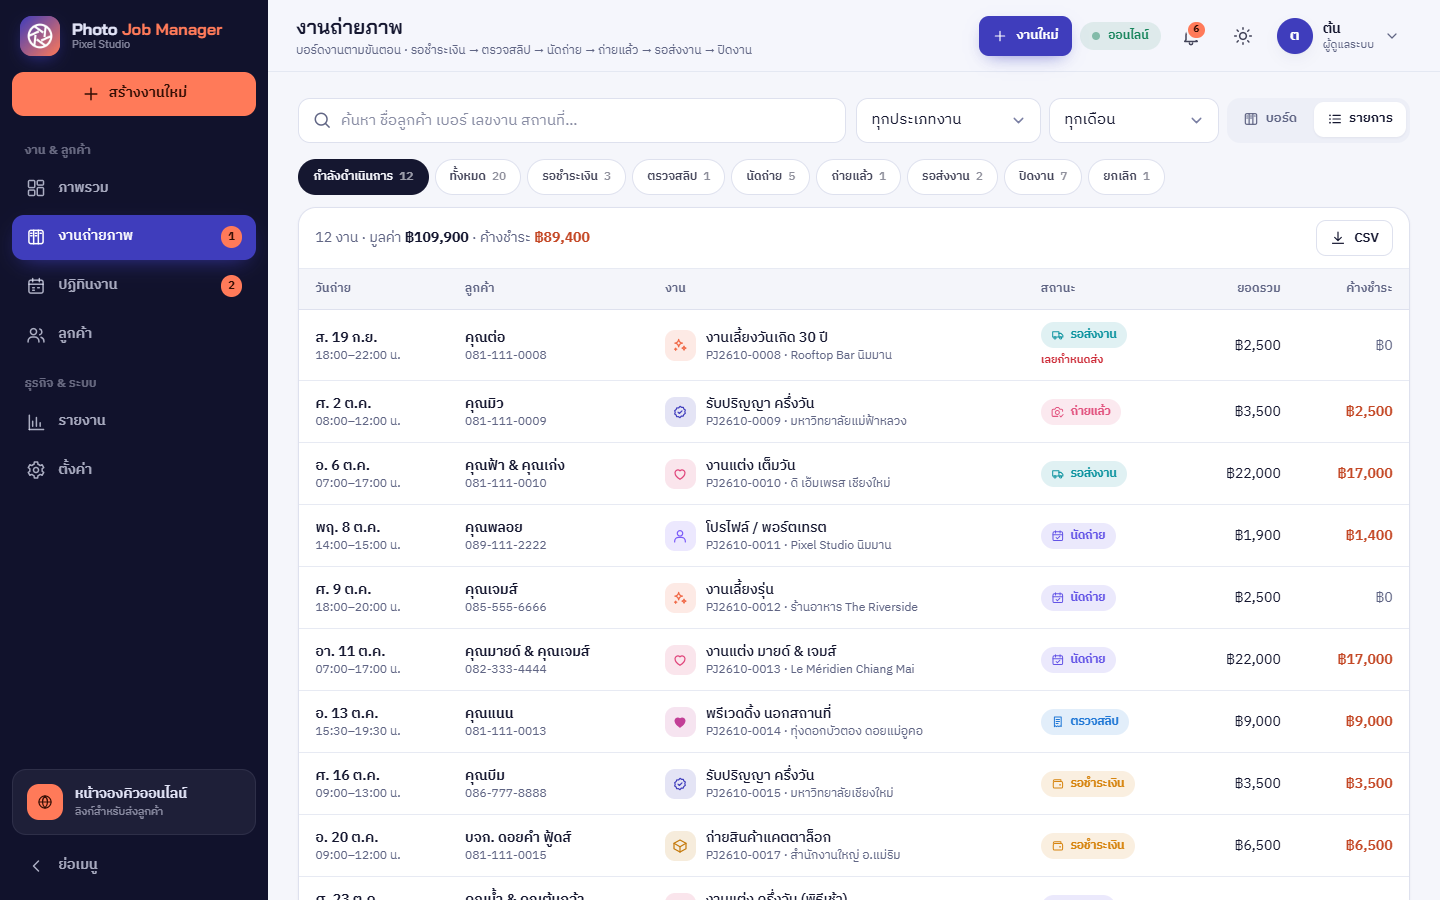Open ตั้งค่า via the gear icon in the sidebar
Screen dimensions: 1440x900
point(36,470)
